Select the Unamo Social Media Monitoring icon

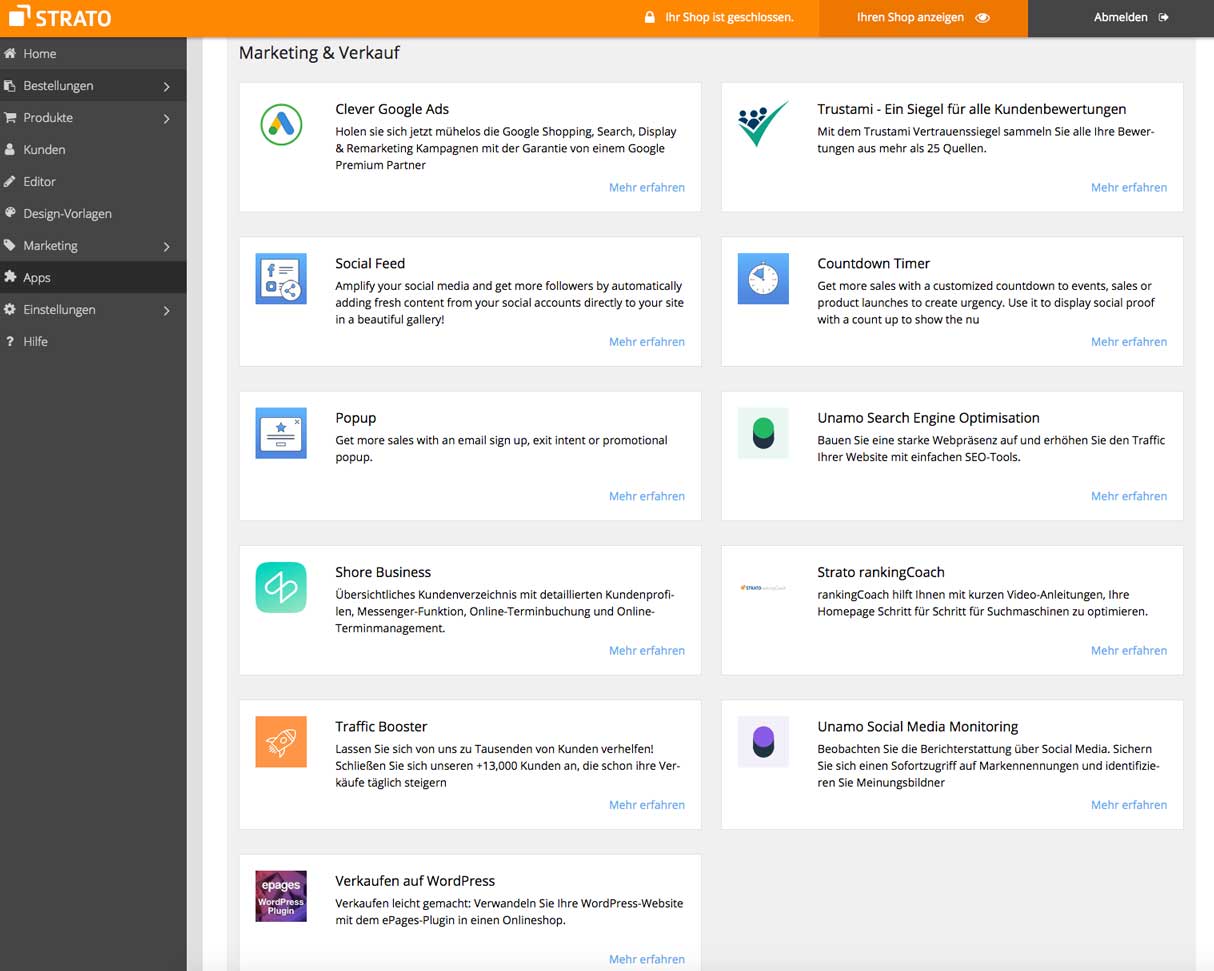763,742
